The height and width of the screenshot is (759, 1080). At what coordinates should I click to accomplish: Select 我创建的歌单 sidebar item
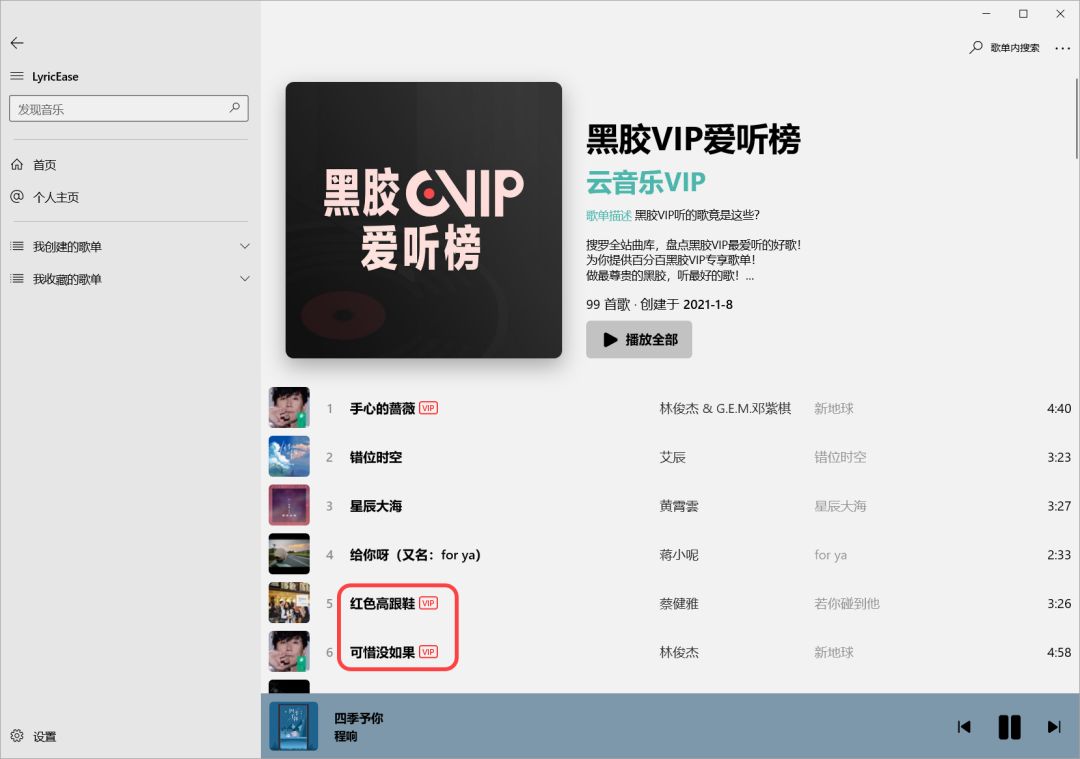(68, 247)
